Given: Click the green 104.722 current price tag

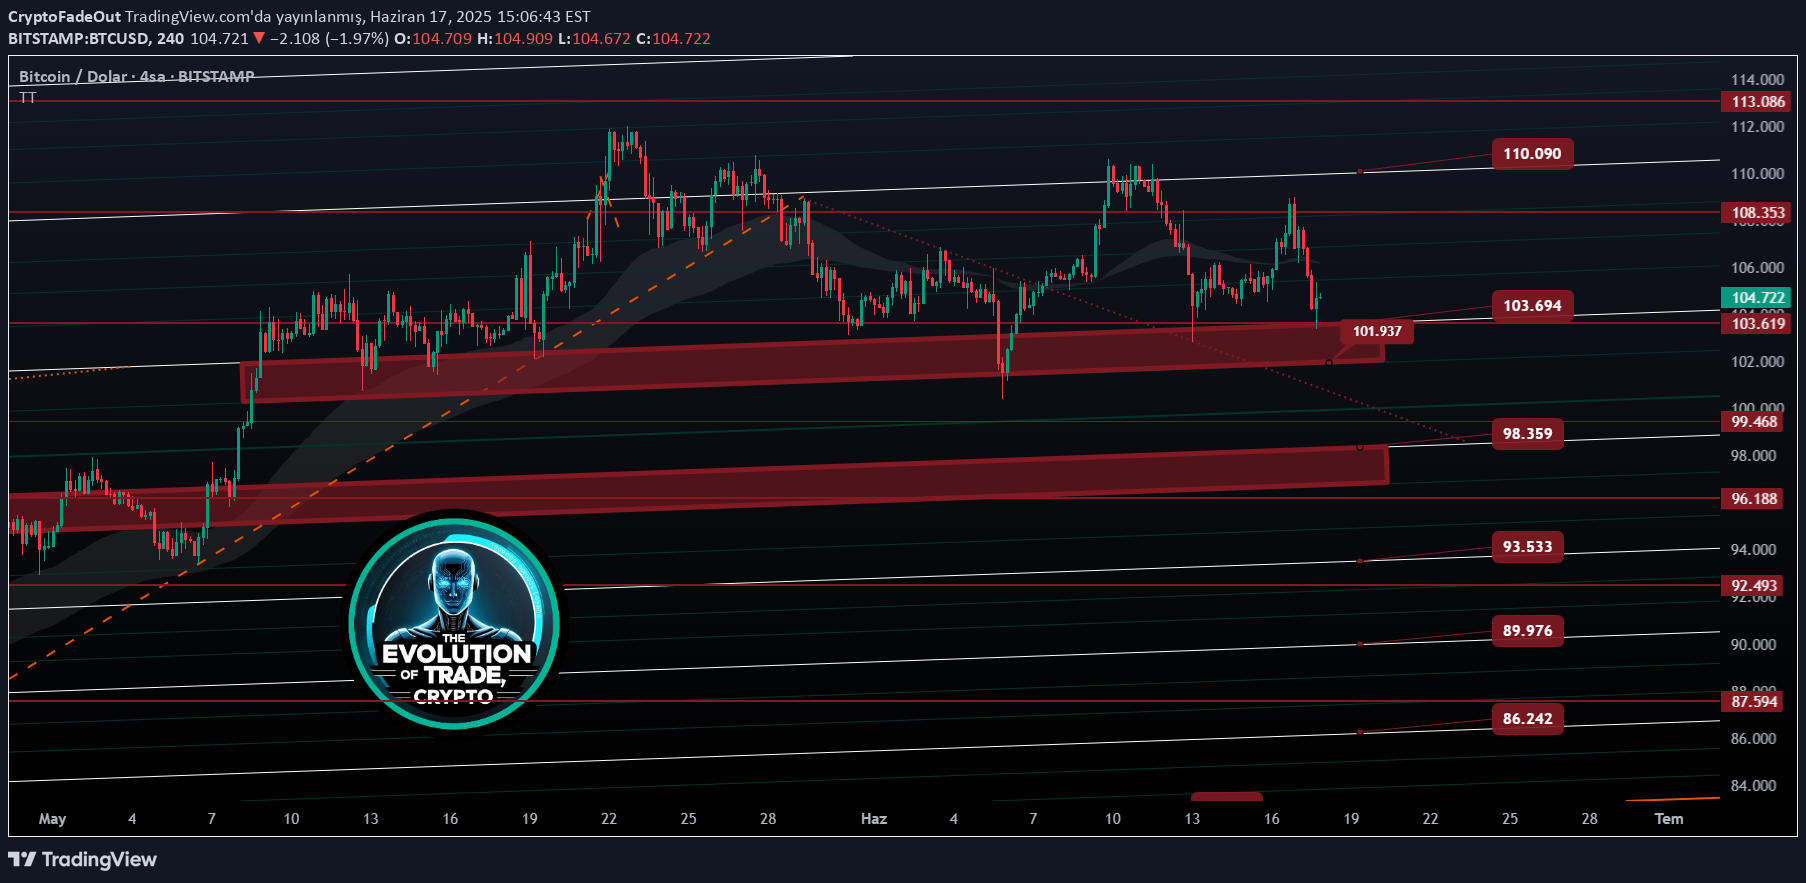Looking at the screenshot, I should pyautogui.click(x=1758, y=298).
